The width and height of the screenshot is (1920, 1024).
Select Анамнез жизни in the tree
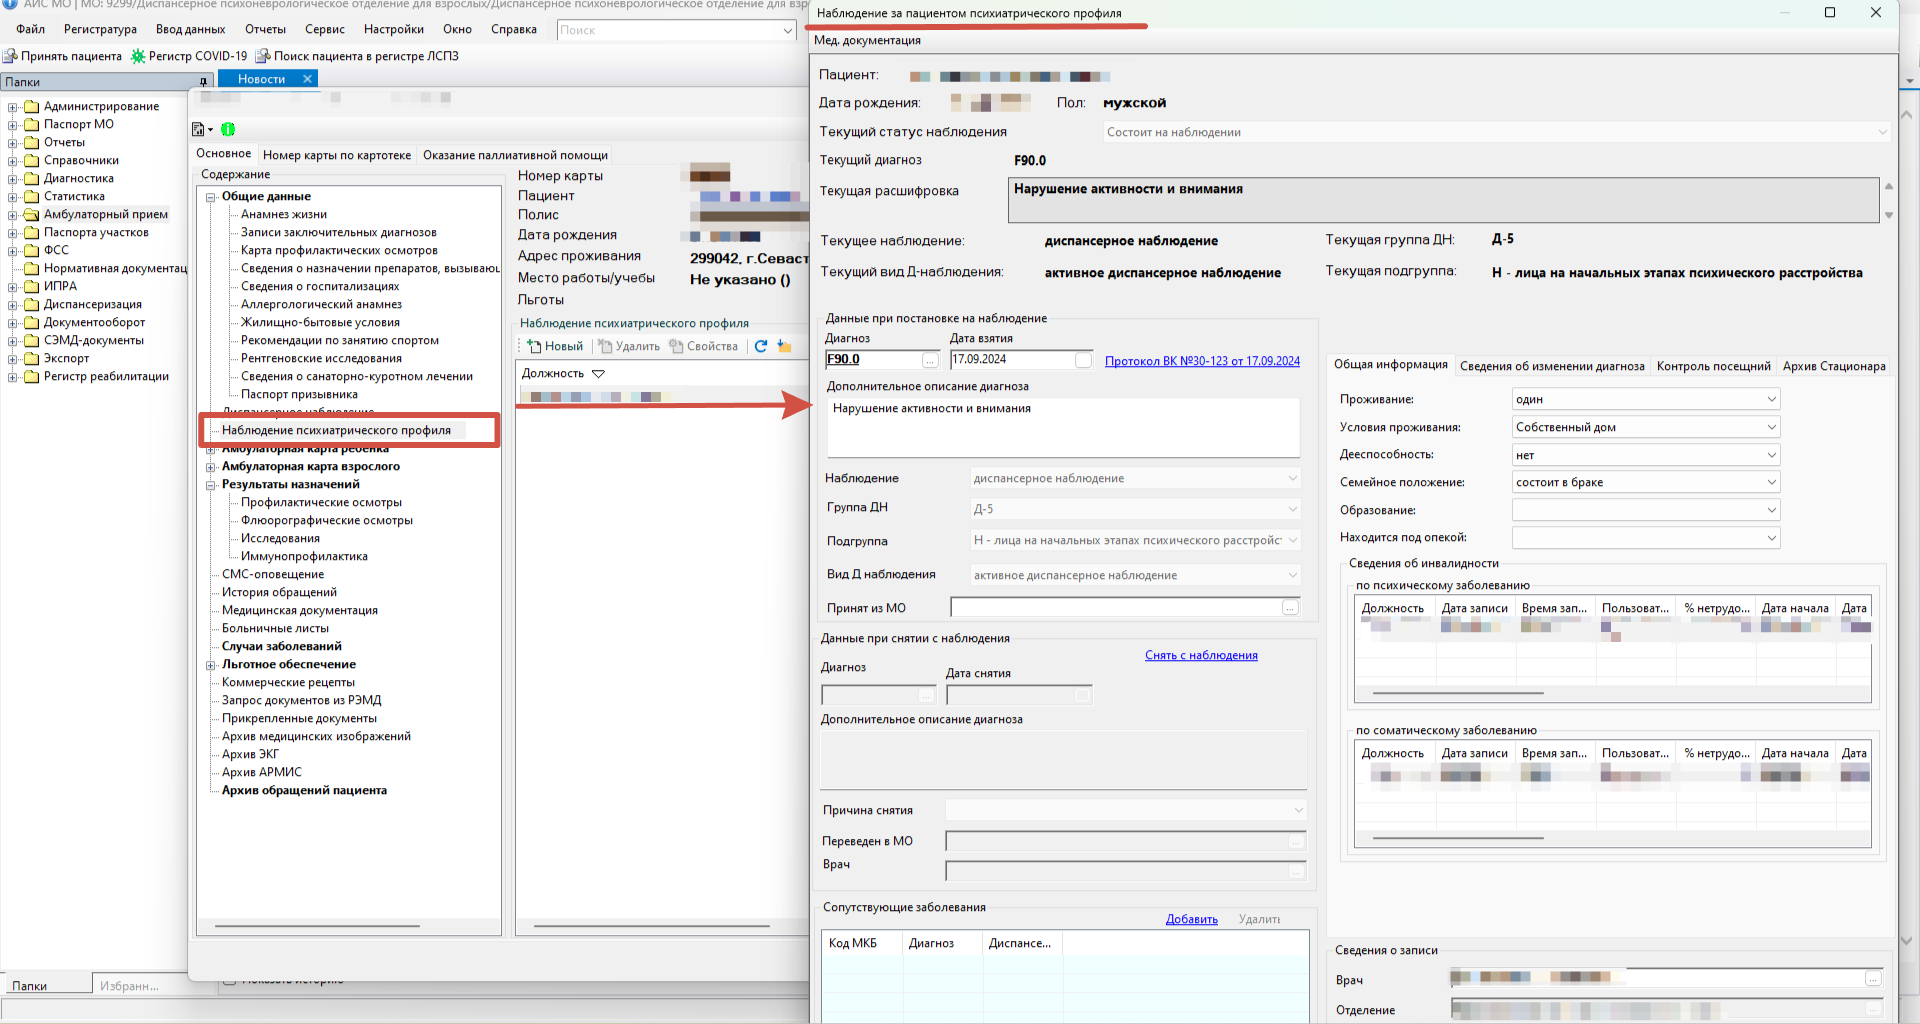click(284, 214)
